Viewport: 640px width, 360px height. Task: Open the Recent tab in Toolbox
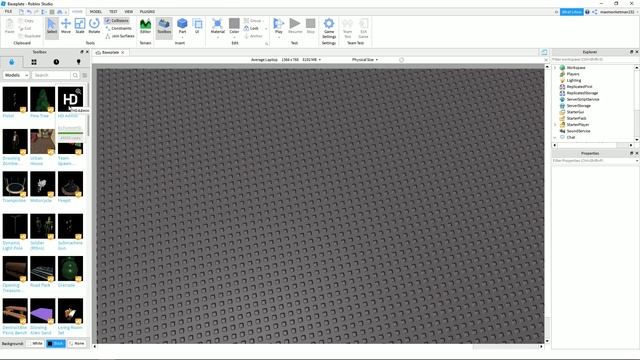pos(56,62)
